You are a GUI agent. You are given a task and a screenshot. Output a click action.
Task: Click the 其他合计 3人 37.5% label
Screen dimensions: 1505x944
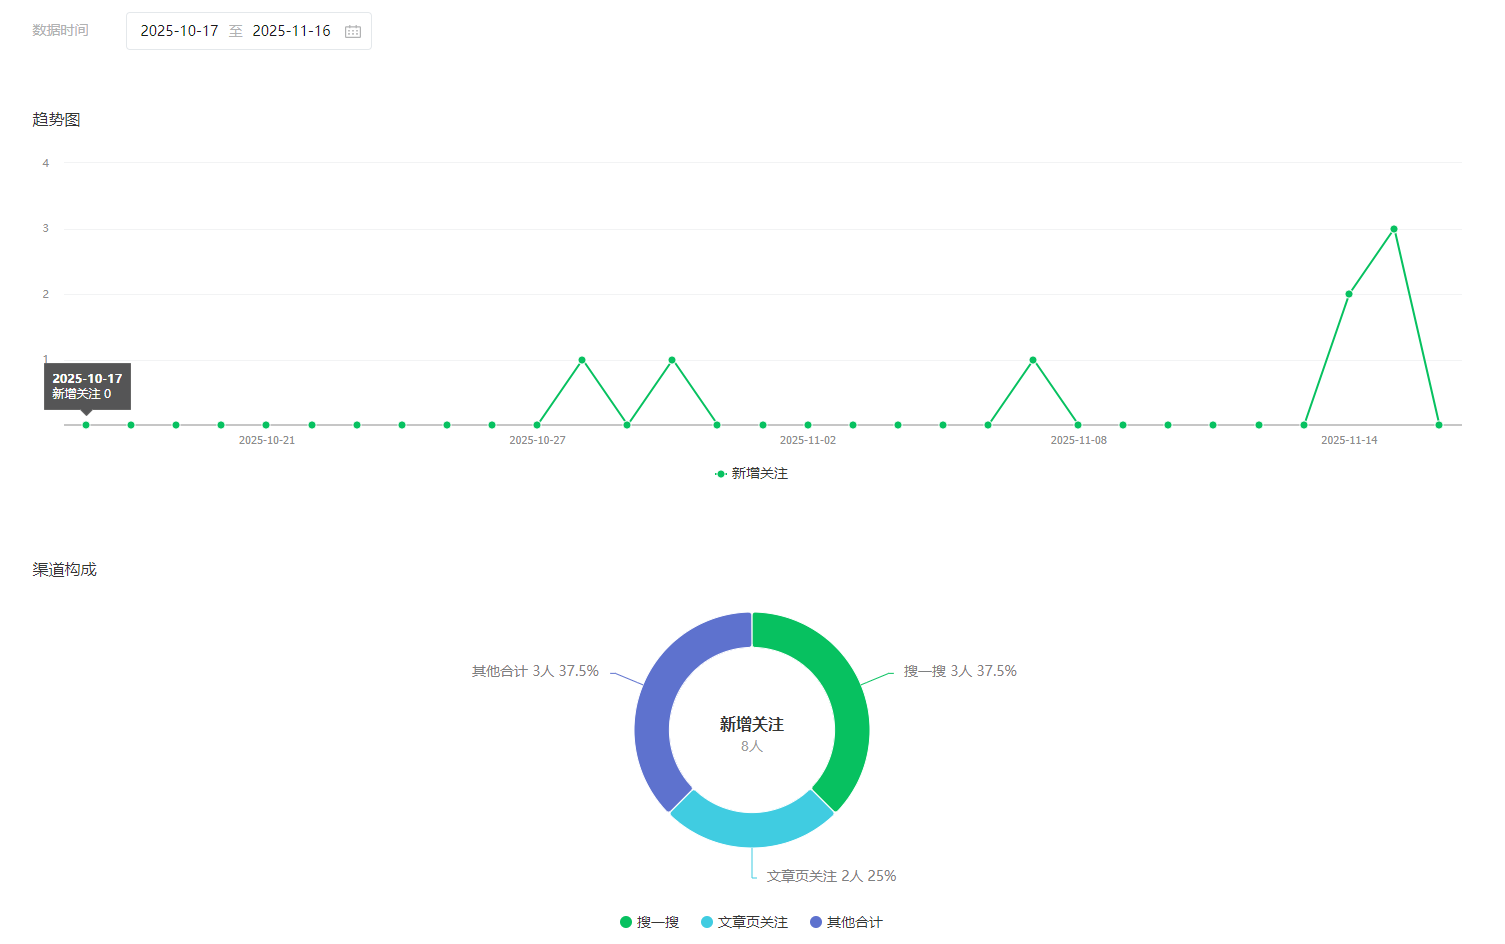point(535,671)
